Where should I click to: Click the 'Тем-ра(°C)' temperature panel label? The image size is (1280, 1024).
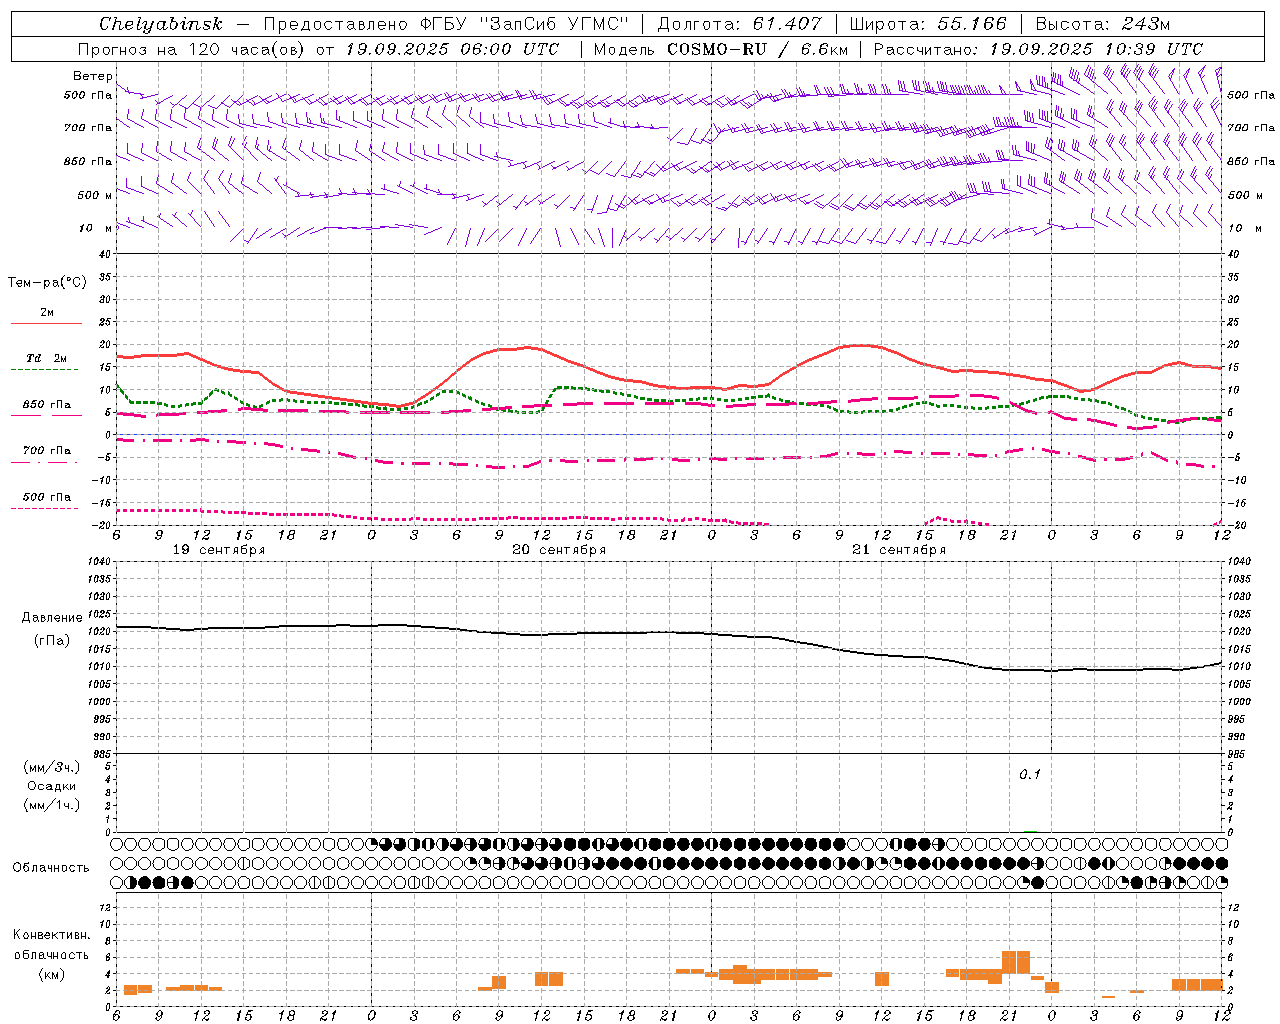[47, 283]
